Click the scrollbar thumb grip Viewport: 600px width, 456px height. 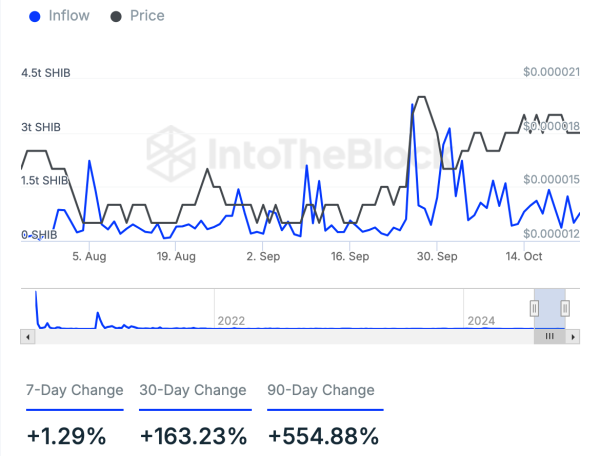tap(549, 337)
